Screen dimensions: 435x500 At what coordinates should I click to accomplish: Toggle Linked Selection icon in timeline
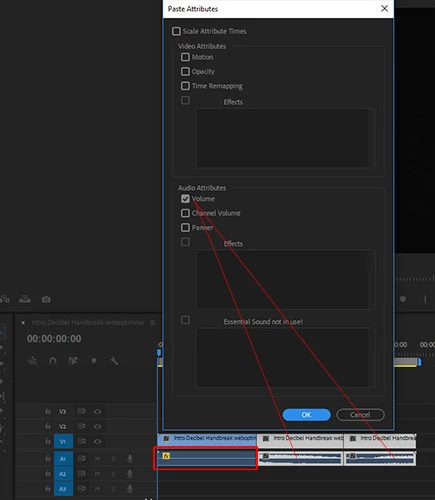click(x=73, y=361)
